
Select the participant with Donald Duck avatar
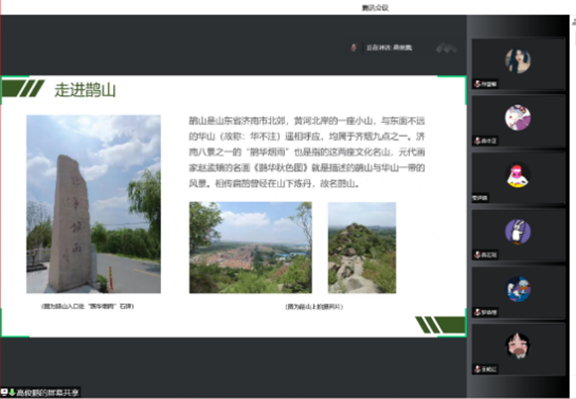click(x=518, y=292)
